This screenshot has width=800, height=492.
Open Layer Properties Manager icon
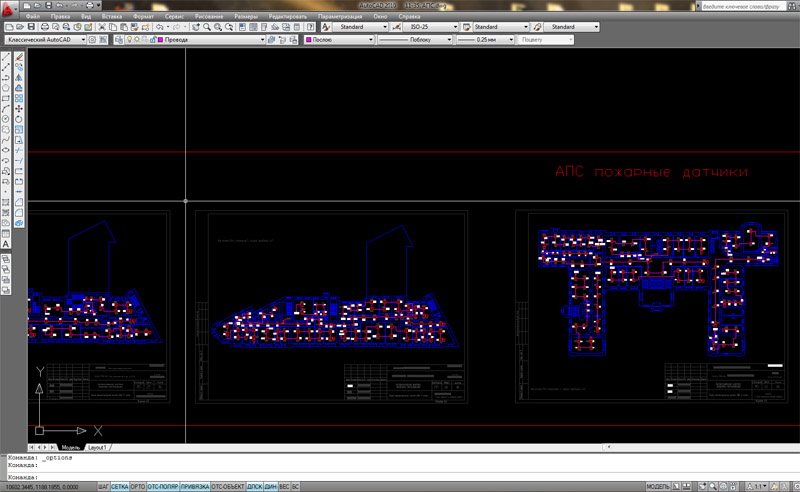pyautogui.click(x=119, y=39)
